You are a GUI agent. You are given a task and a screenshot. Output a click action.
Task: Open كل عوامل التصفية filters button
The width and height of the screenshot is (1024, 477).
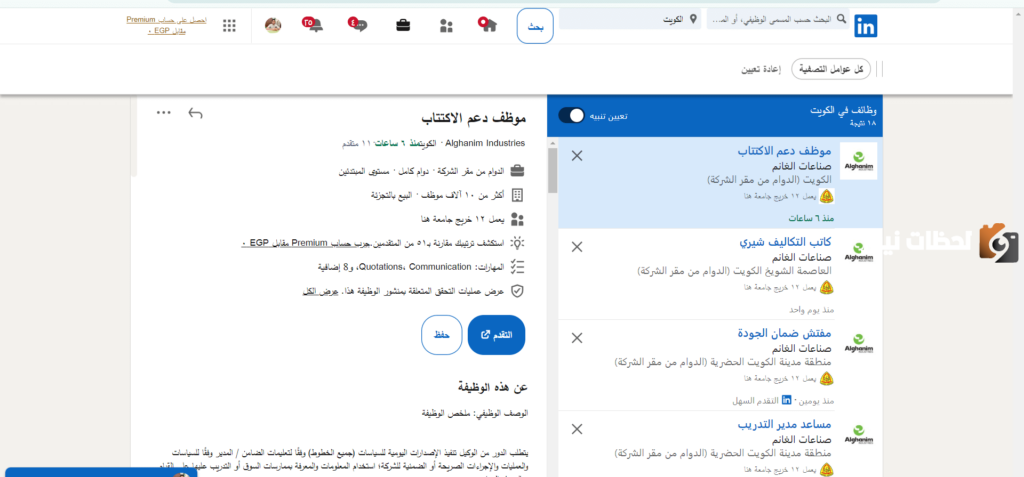[x=831, y=69]
